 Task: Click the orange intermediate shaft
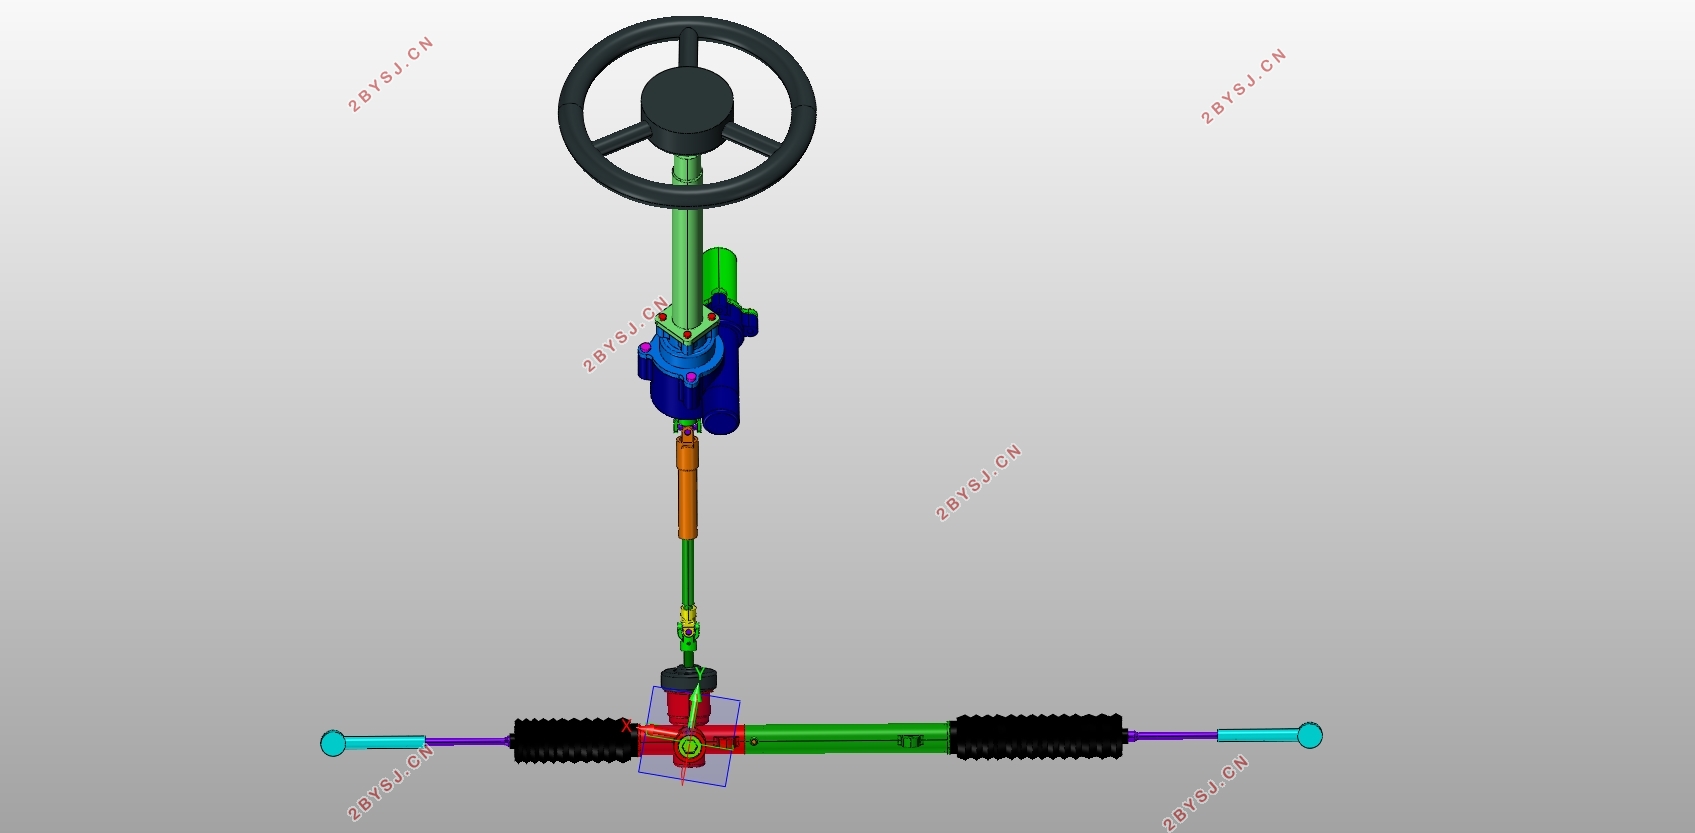[688, 490]
